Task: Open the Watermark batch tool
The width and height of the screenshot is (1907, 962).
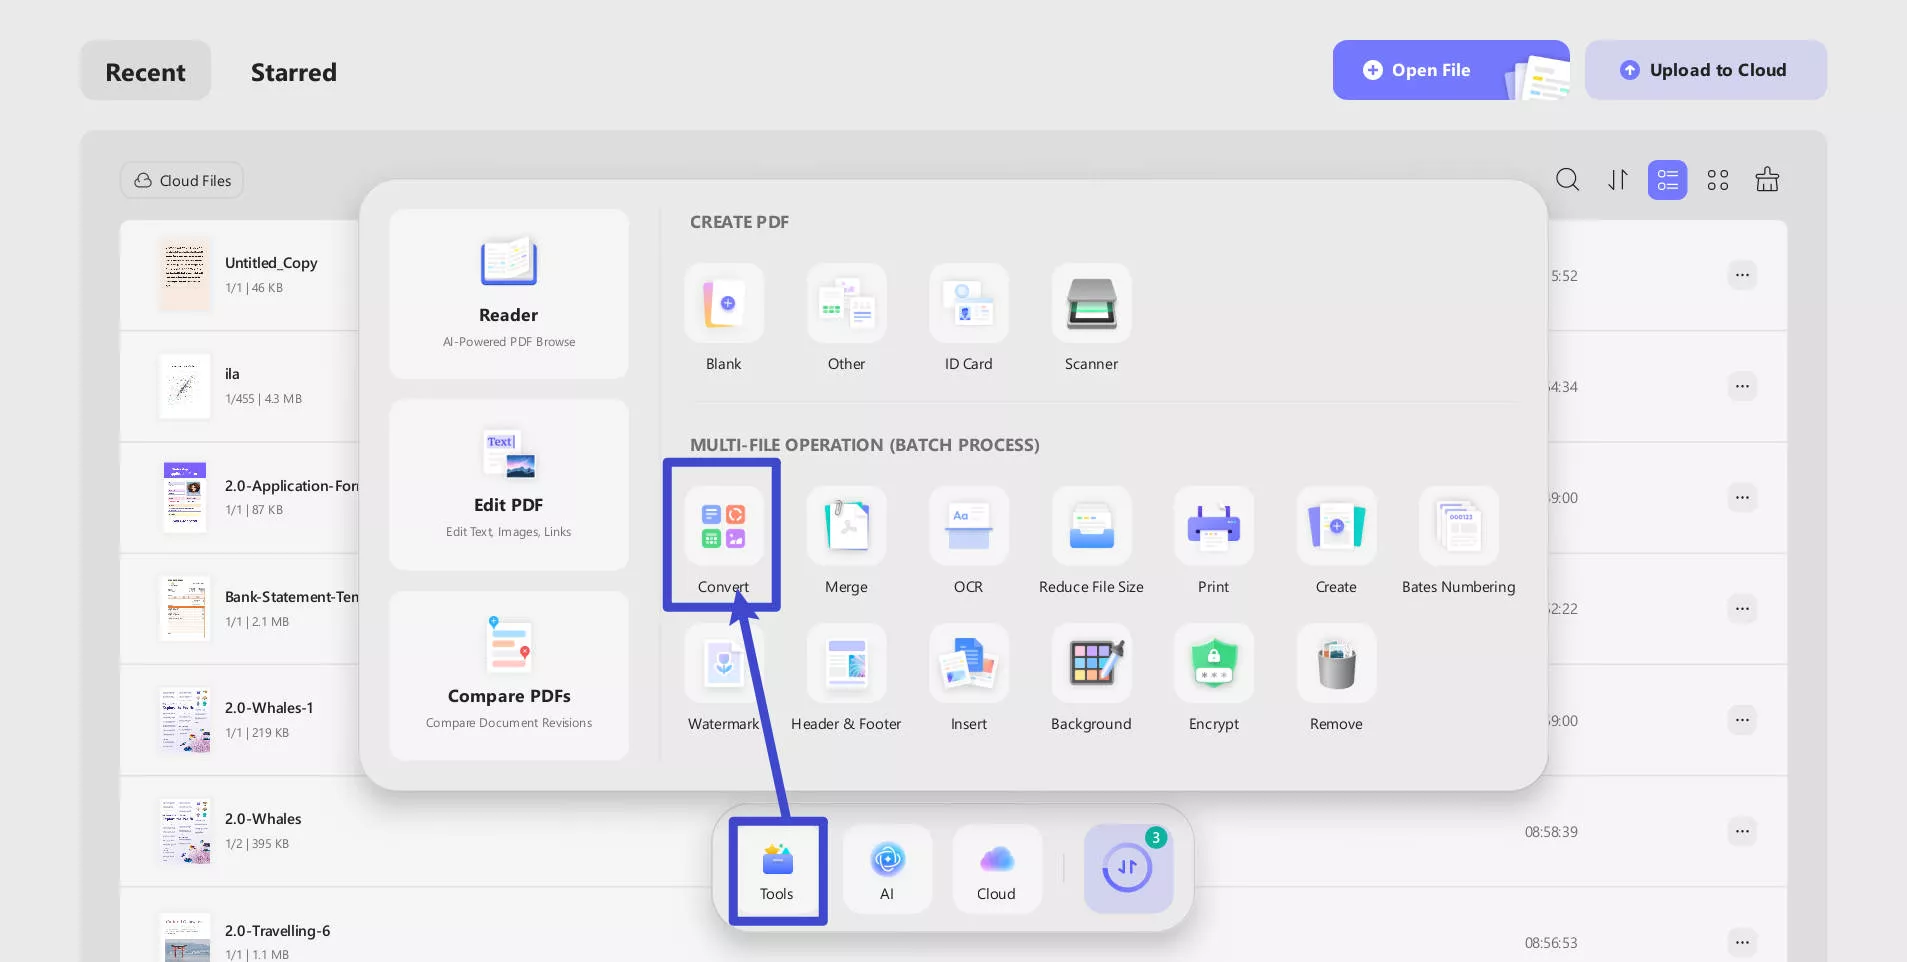Action: [723, 664]
